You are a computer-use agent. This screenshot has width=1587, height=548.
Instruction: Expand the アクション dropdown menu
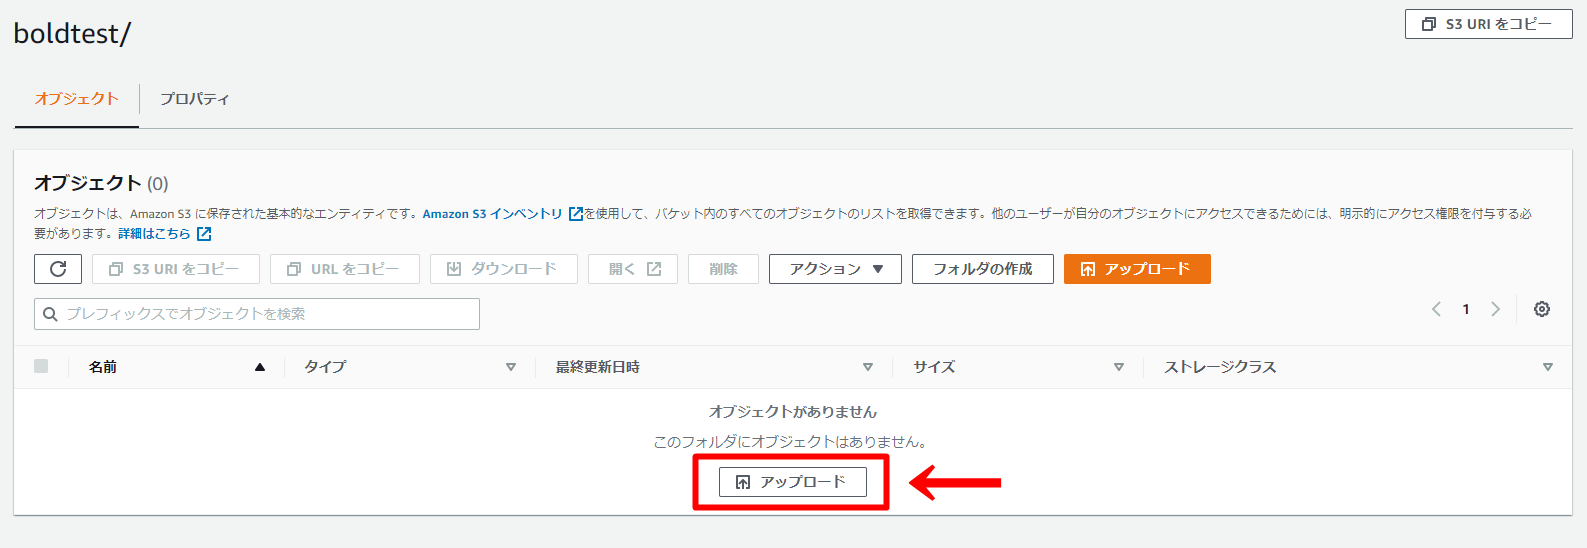[835, 269]
